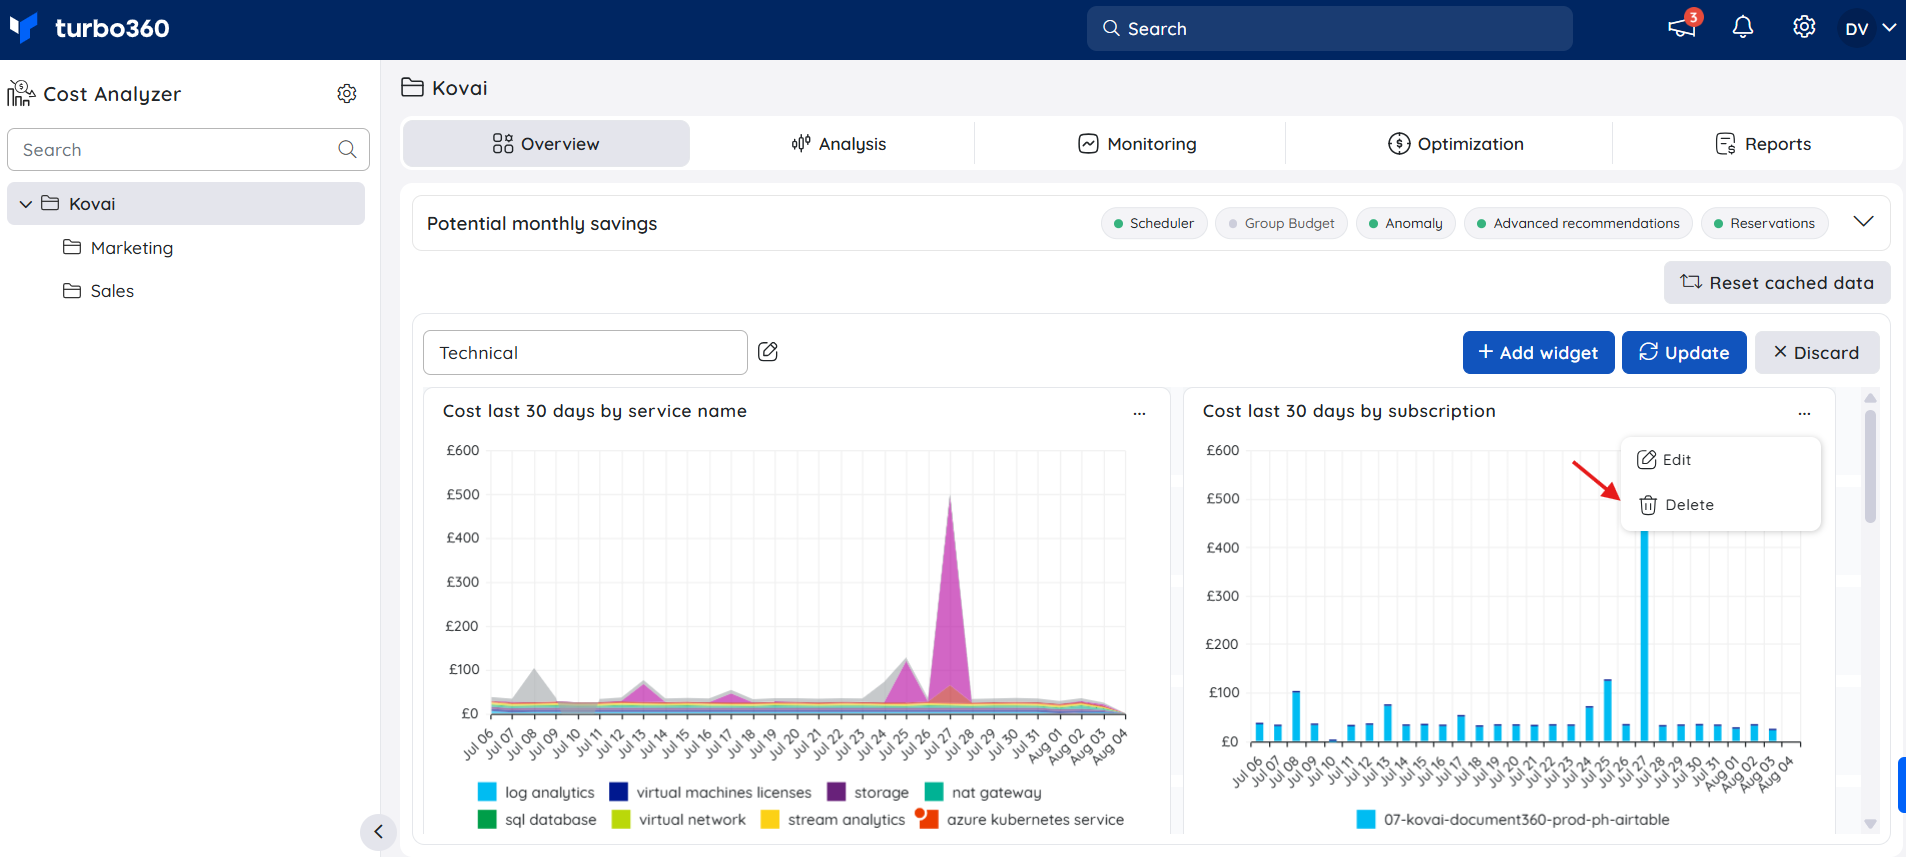Toggle virtual network legend swatch

621,819
